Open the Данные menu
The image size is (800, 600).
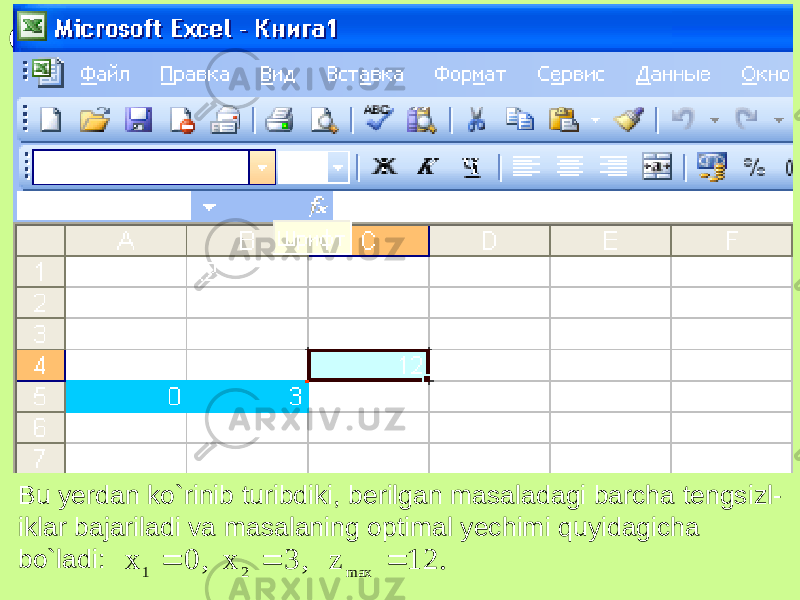point(673,74)
